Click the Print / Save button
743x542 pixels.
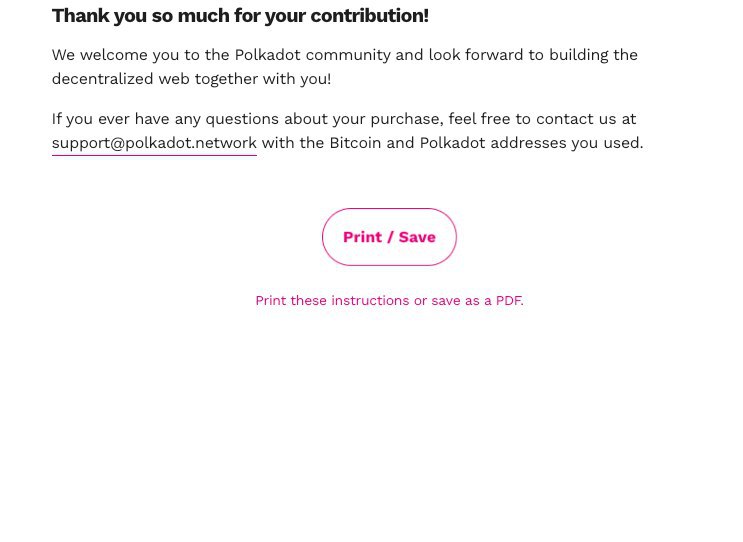[389, 237]
